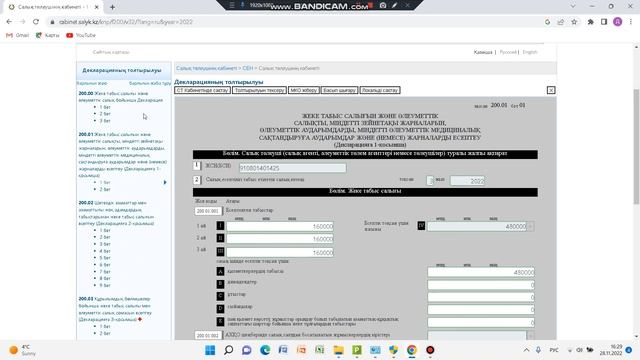
Task: Click the 'Толтырылуын тексеру' button
Action: (260, 90)
